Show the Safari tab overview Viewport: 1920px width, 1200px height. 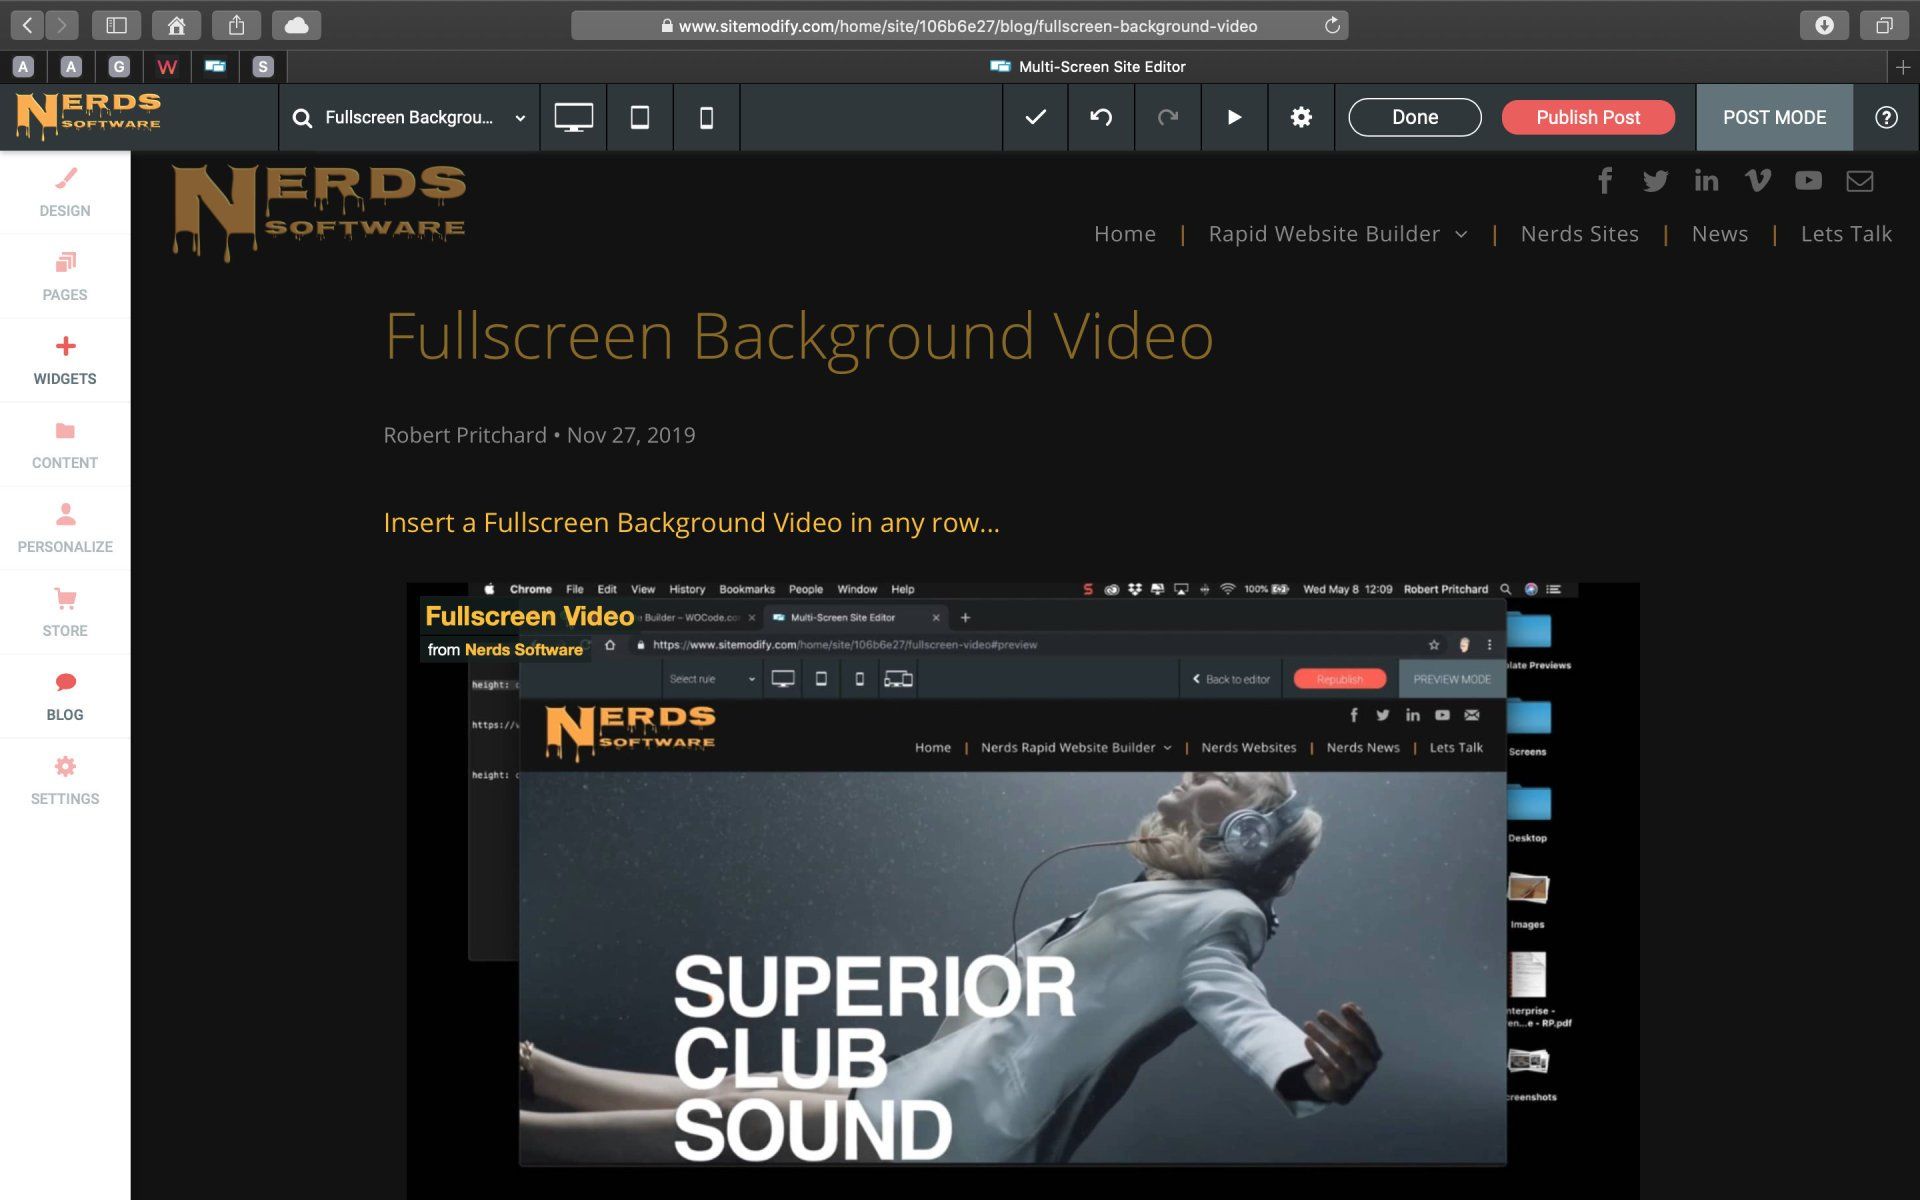(1884, 25)
